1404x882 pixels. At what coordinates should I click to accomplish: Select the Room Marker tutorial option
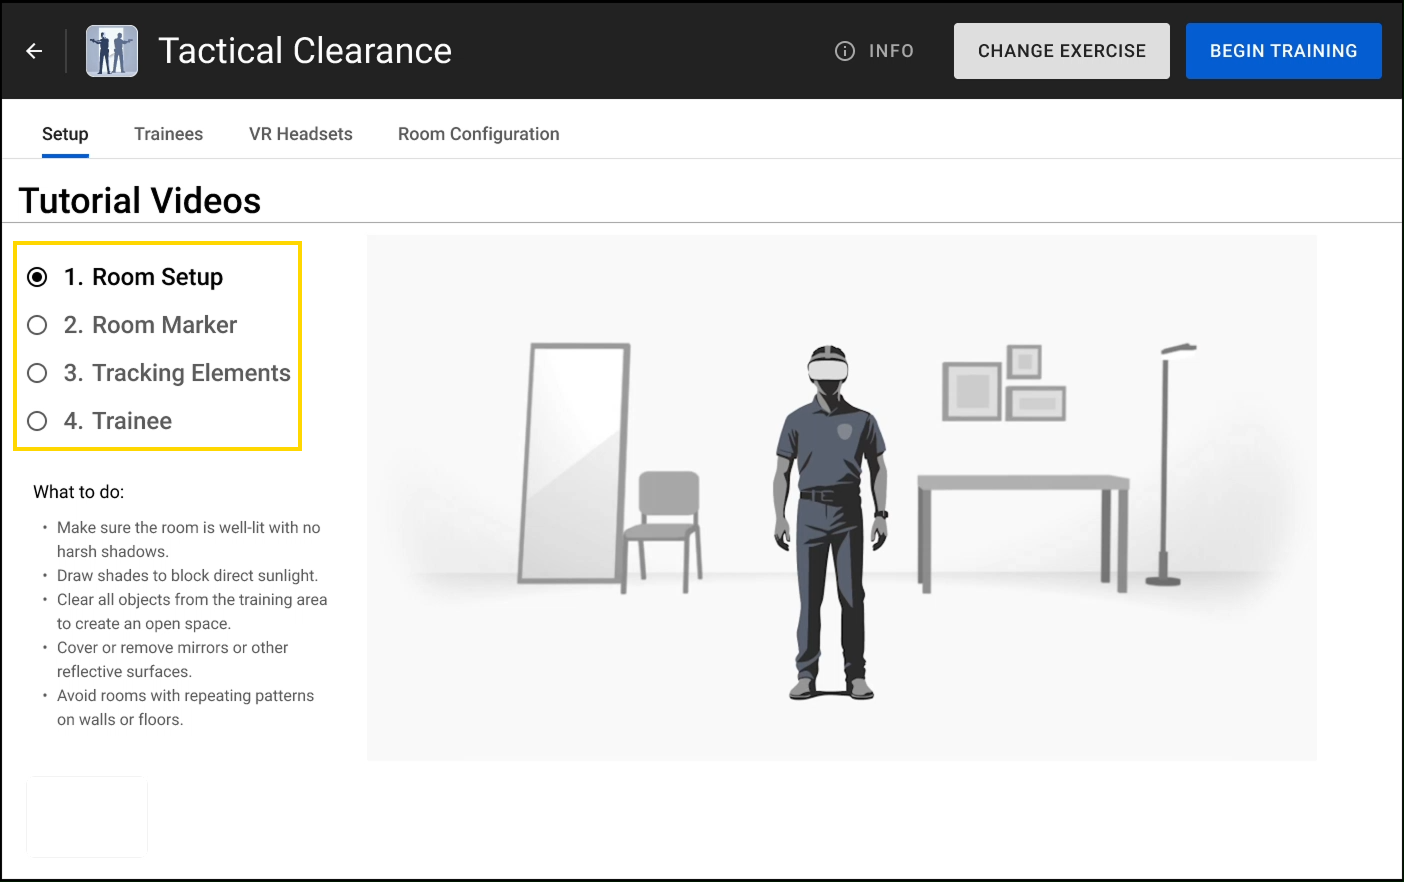coord(38,325)
